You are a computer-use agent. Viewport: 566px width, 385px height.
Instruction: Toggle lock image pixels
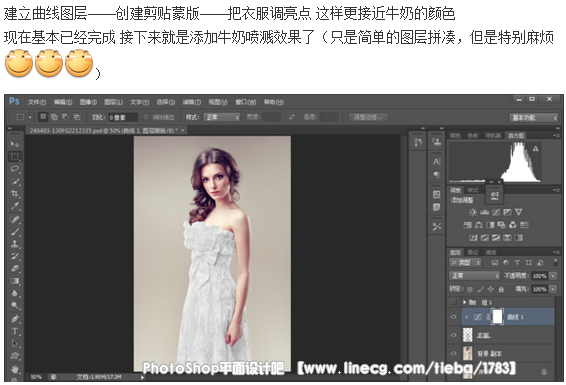[480, 289]
